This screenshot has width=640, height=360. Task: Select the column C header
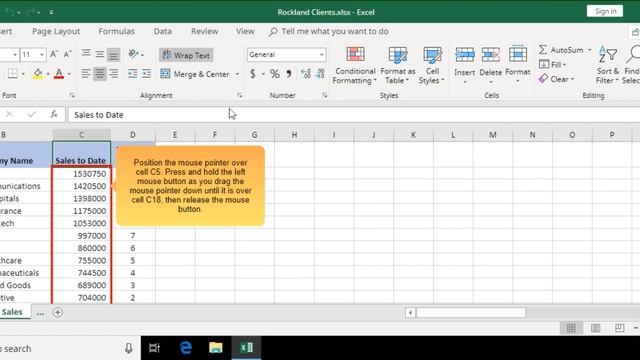click(81, 135)
